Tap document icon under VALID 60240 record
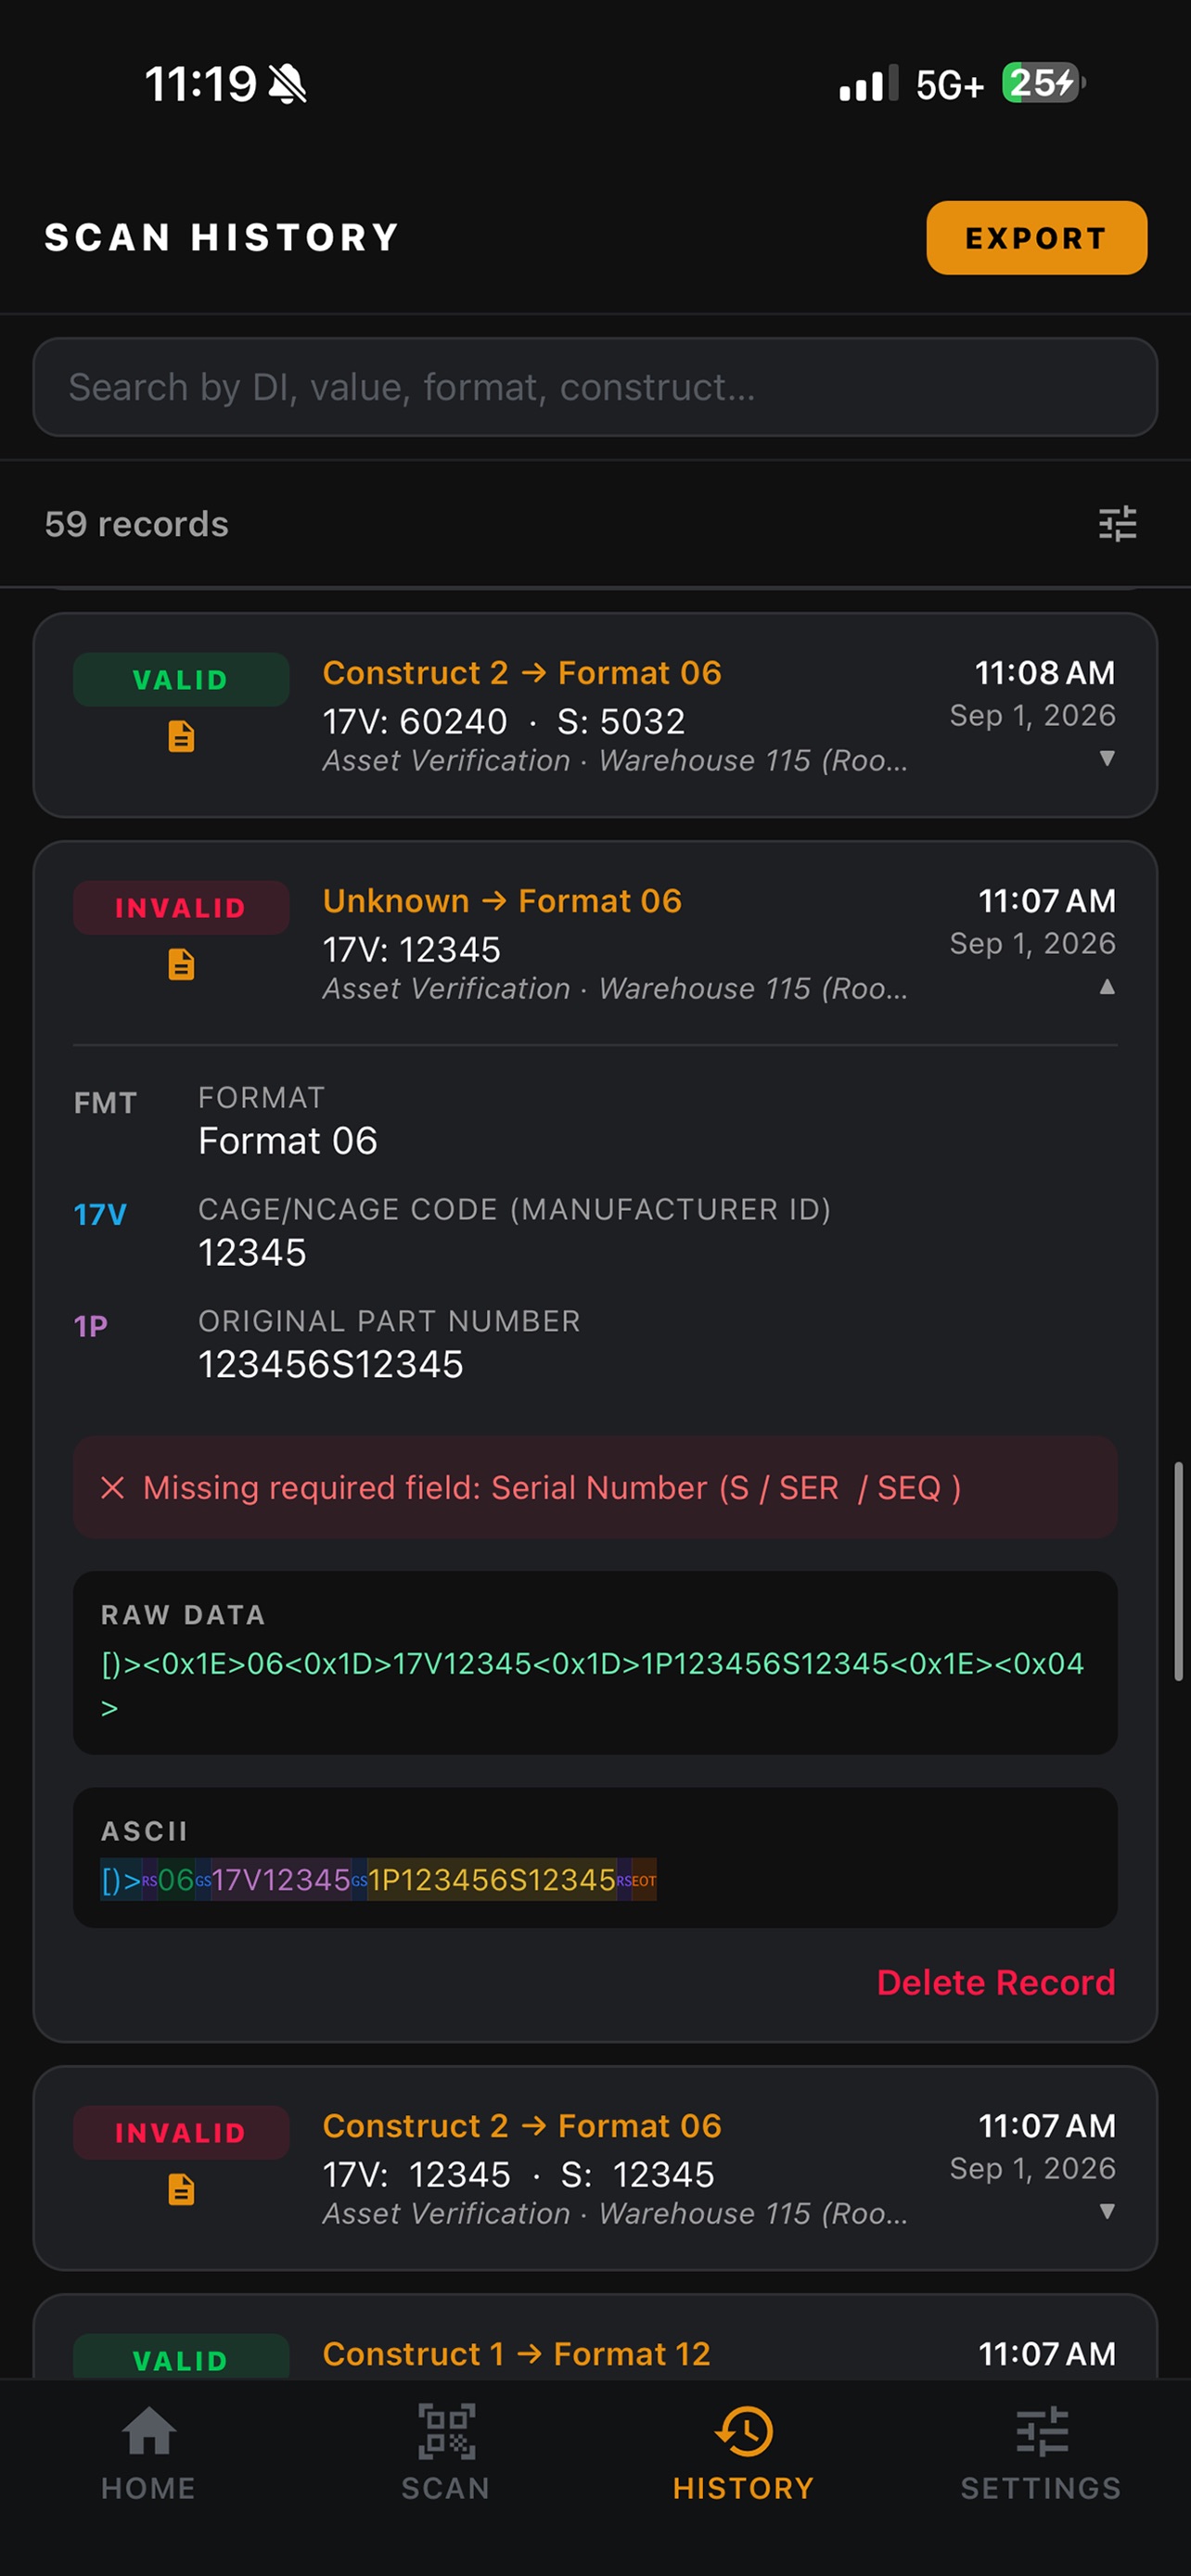 [x=181, y=737]
